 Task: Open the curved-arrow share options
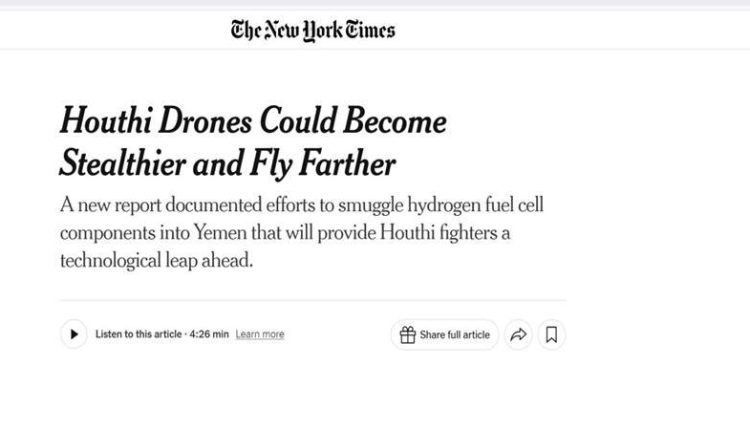pyautogui.click(x=517, y=335)
